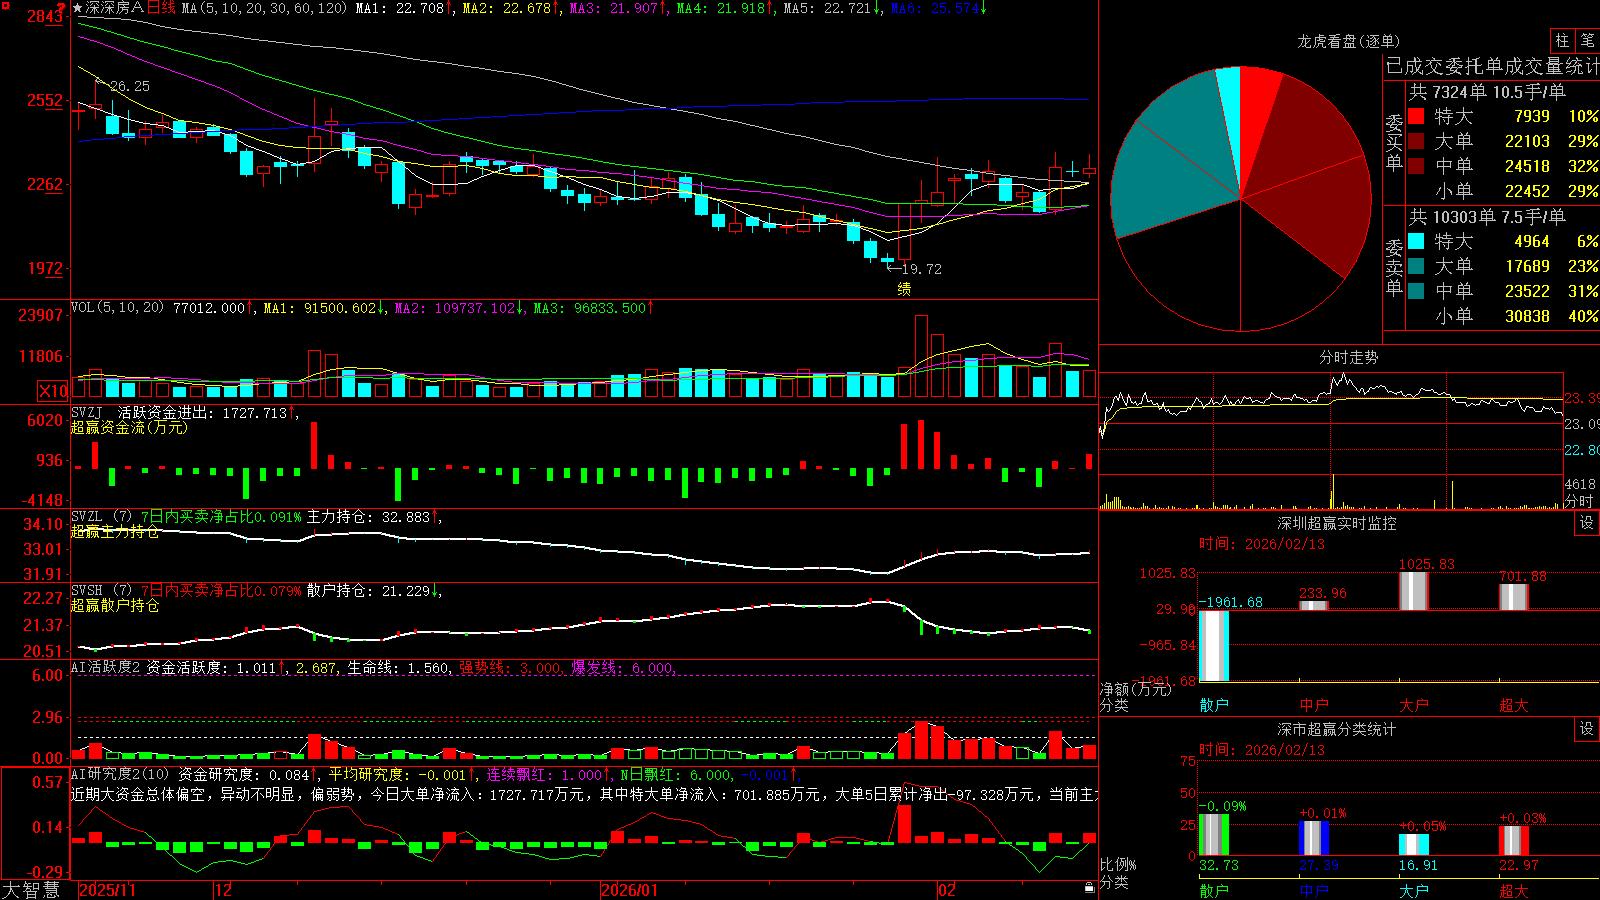This screenshot has width=1600, height=900.
Task: Click the red 超大 bar showing 22.97
Action: tap(1514, 841)
